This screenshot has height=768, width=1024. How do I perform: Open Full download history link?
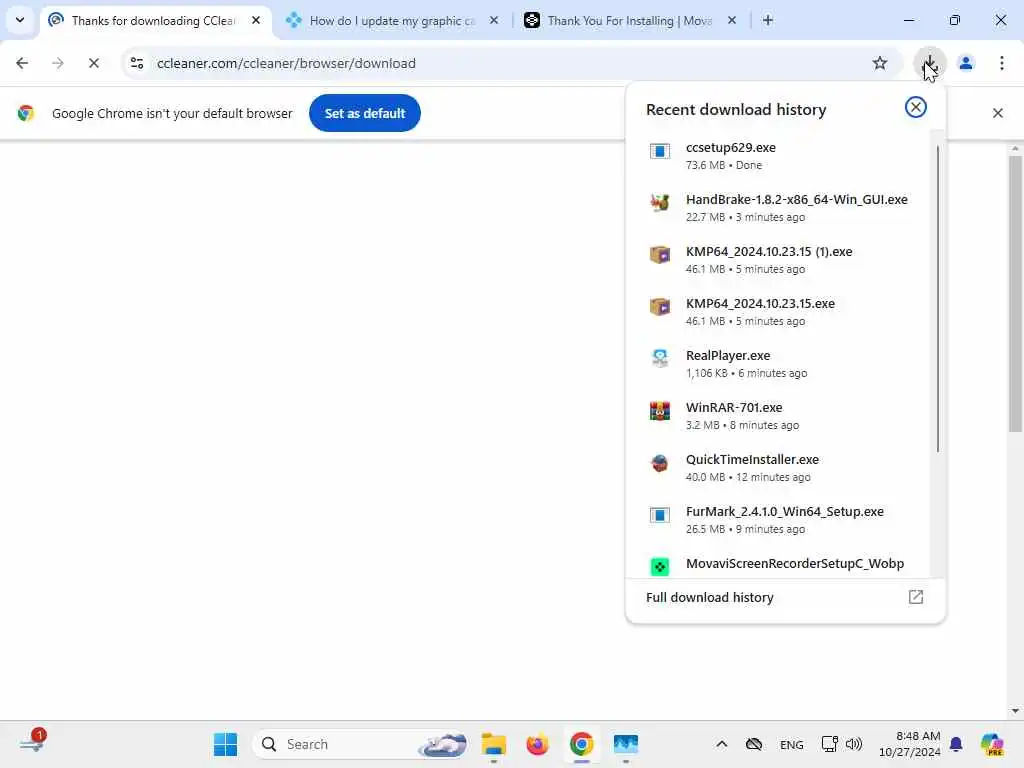coord(785,598)
